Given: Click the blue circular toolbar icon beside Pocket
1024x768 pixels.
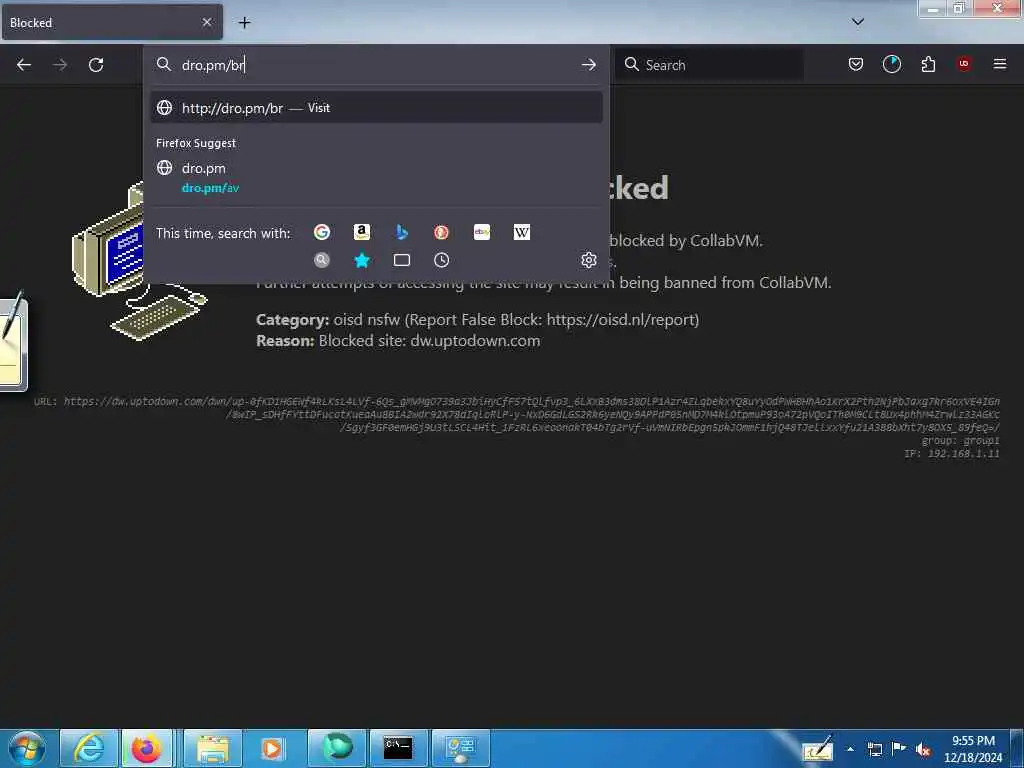Looking at the screenshot, I should click(891, 64).
